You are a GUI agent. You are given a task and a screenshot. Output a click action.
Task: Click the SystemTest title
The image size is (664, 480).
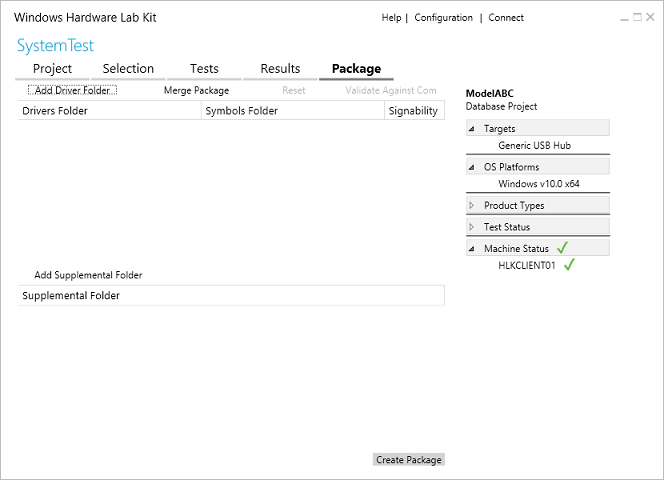tap(55, 45)
